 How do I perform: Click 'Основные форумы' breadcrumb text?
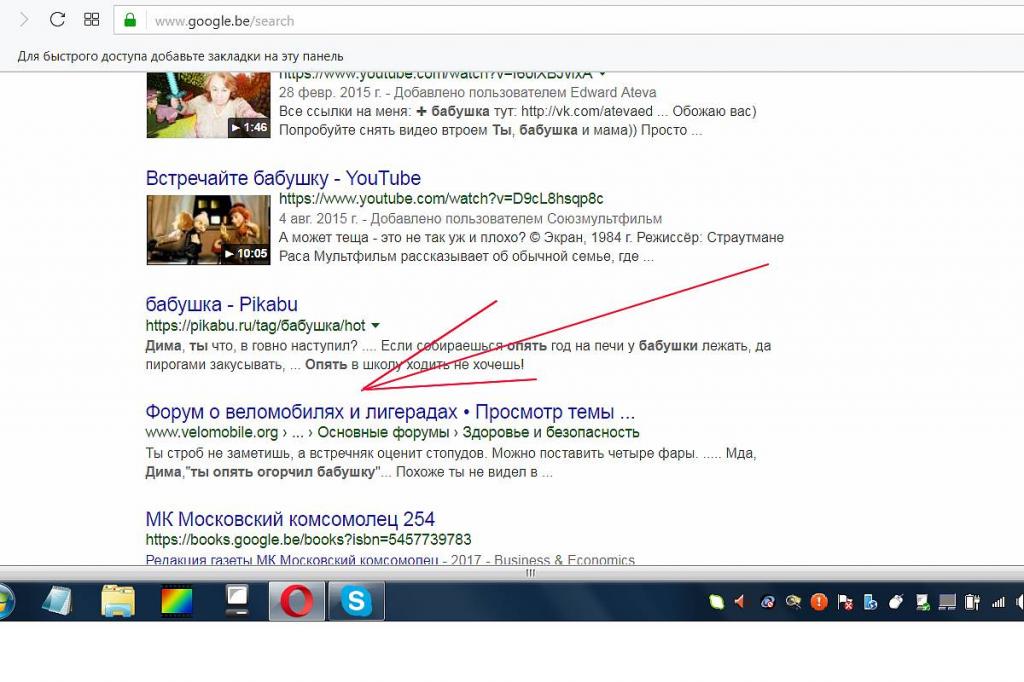(383, 432)
